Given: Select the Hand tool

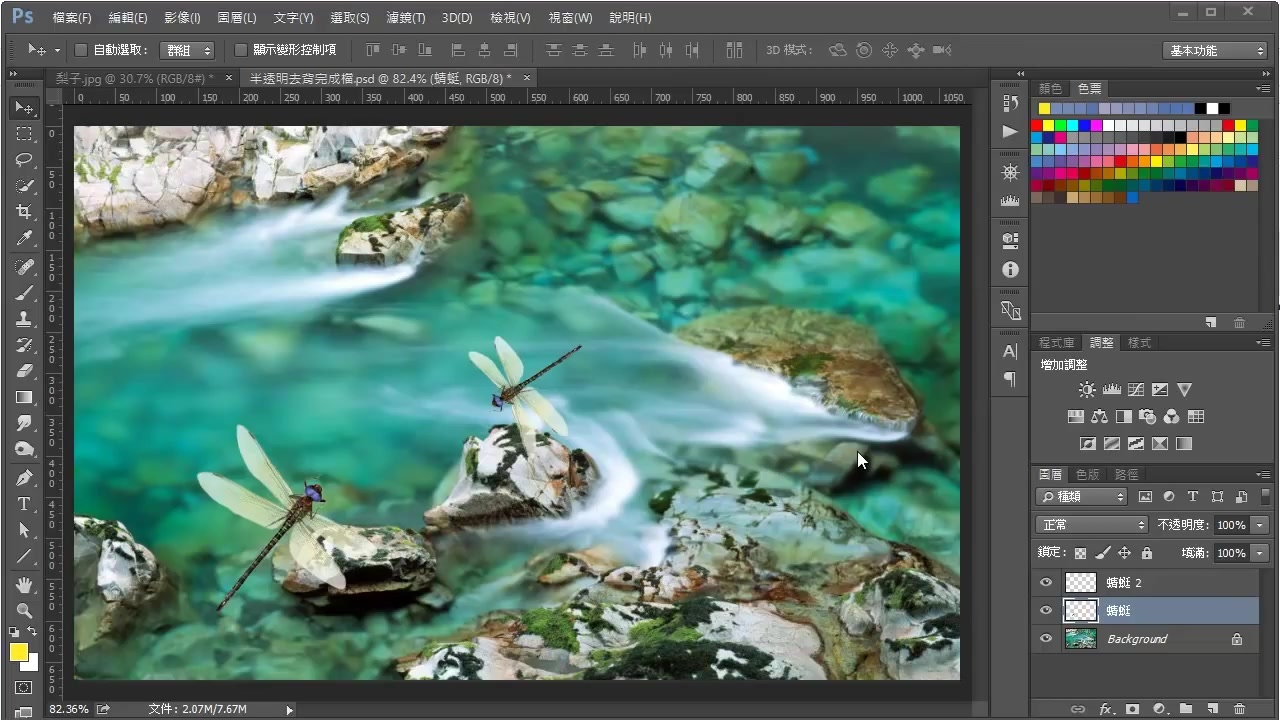Looking at the screenshot, I should pyautogui.click(x=25, y=584).
